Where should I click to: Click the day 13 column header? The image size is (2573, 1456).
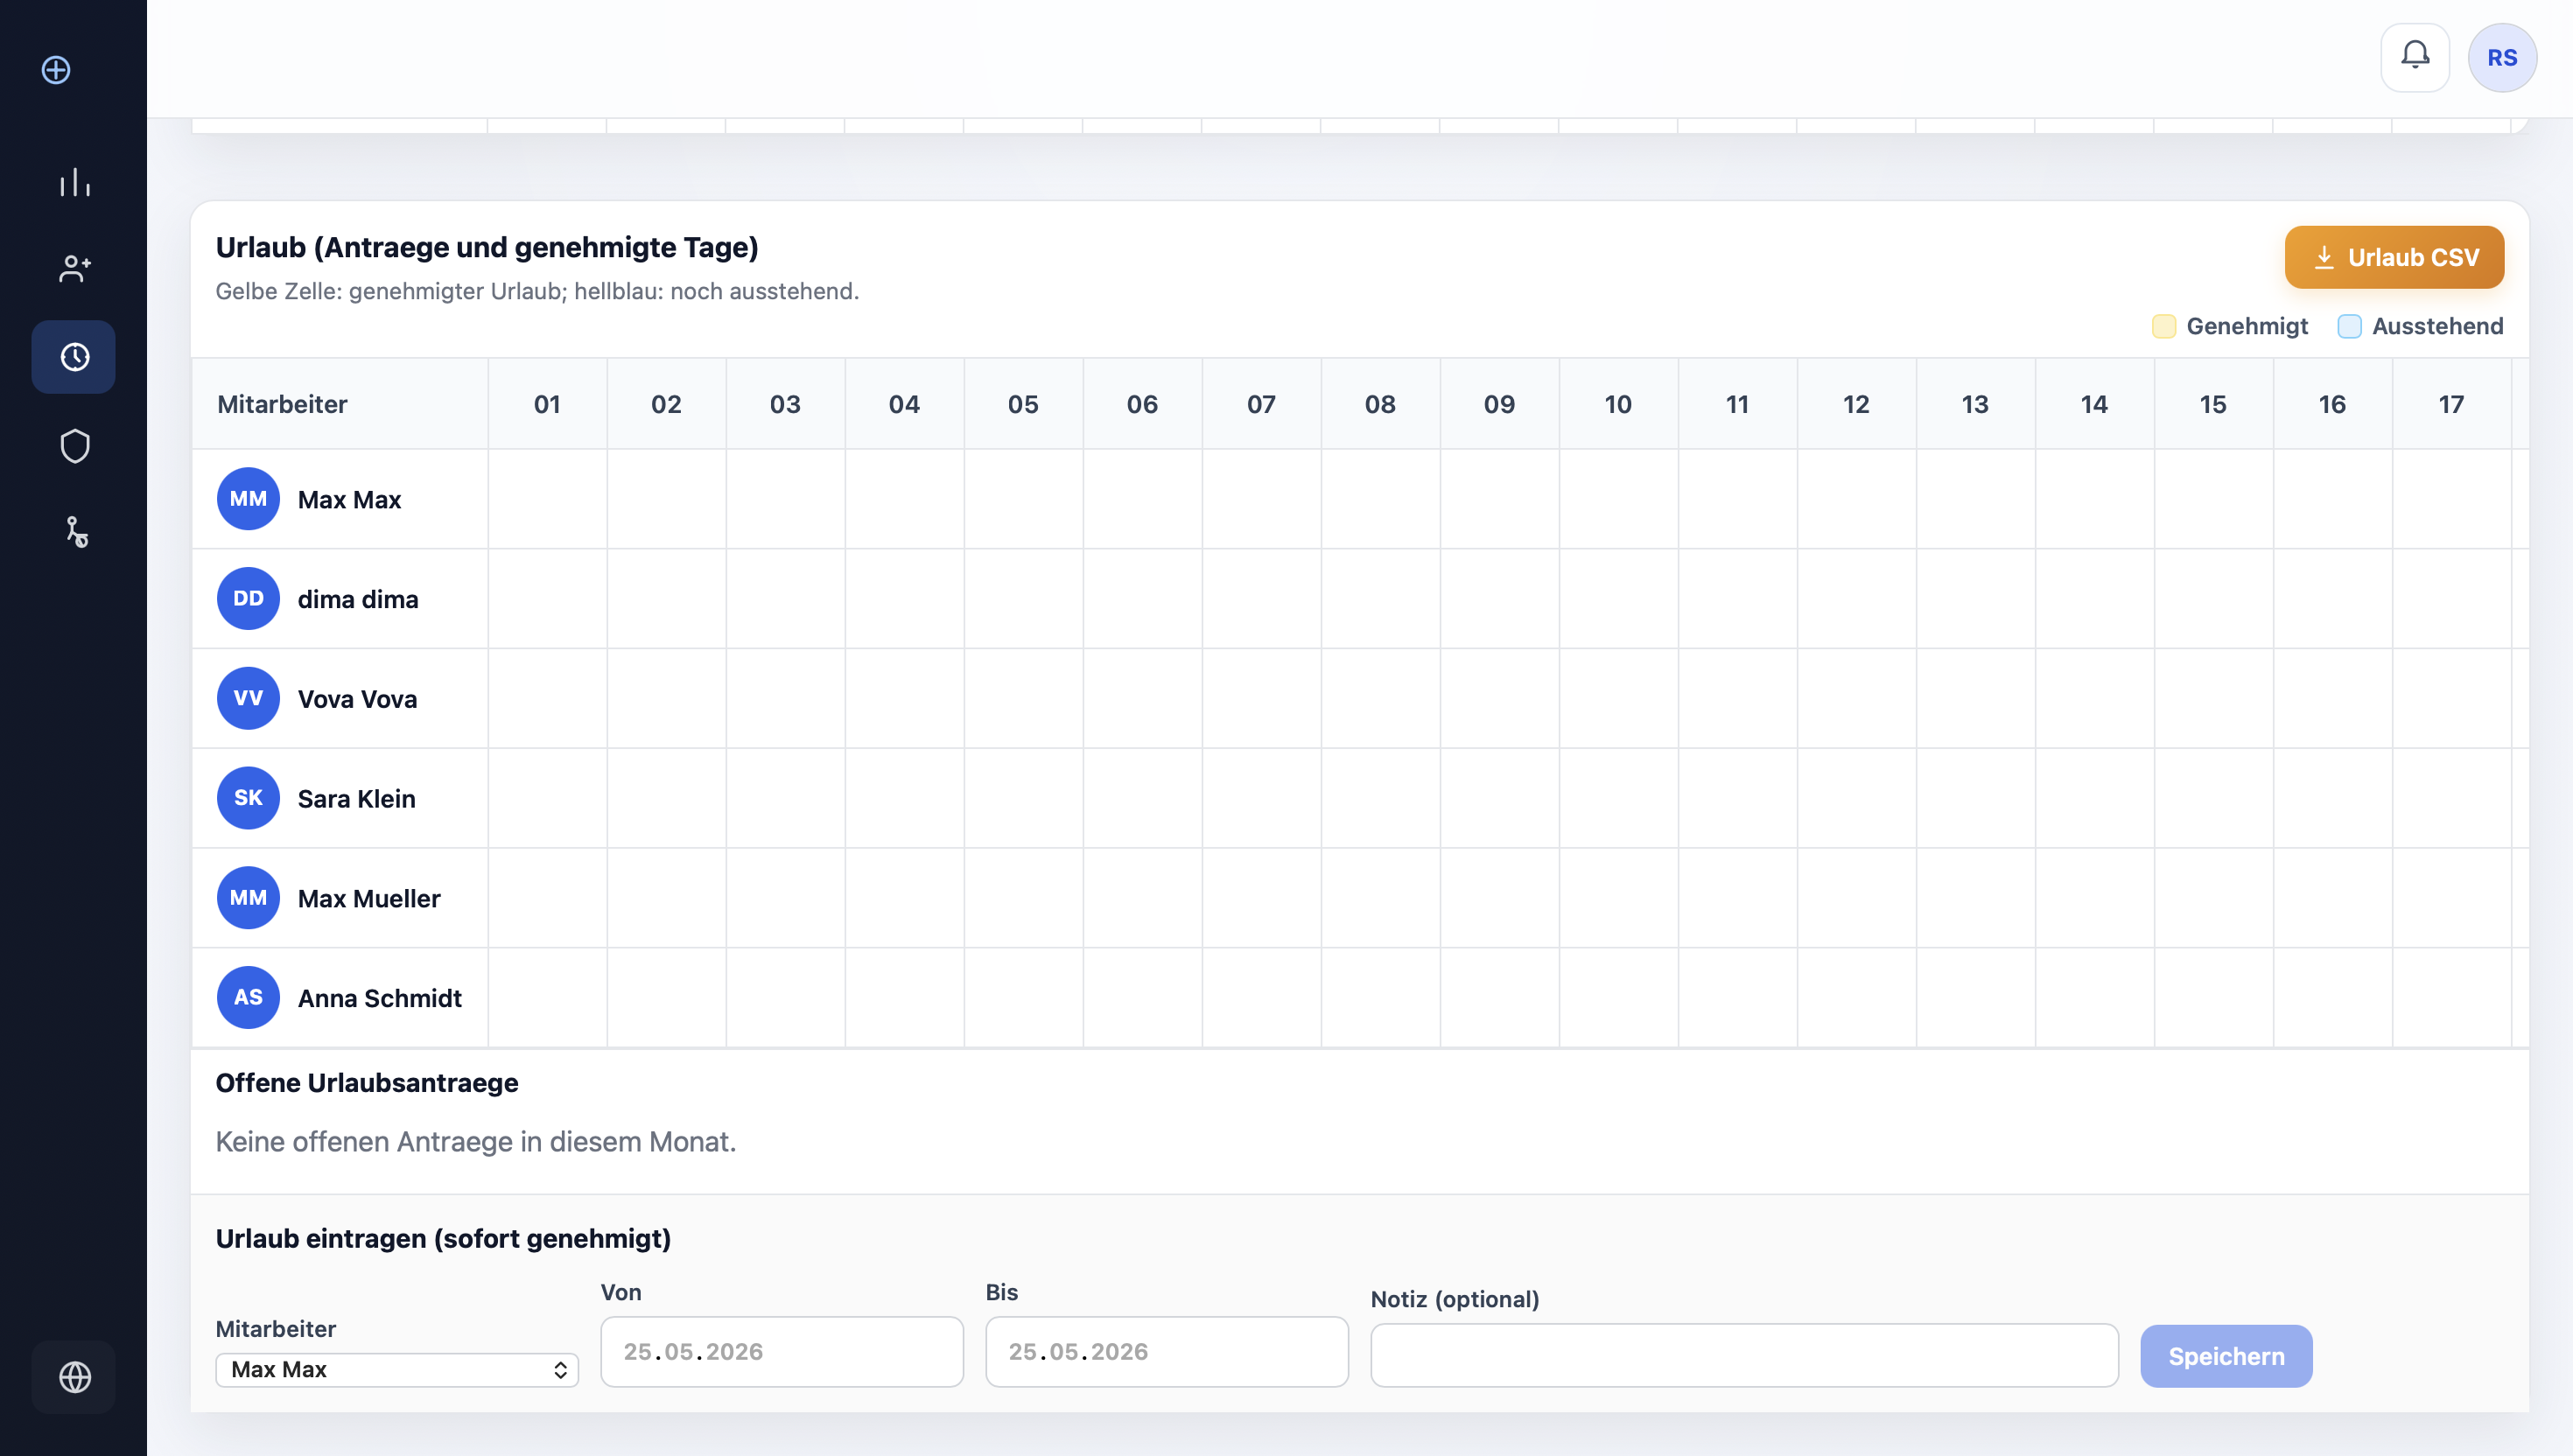click(1975, 404)
